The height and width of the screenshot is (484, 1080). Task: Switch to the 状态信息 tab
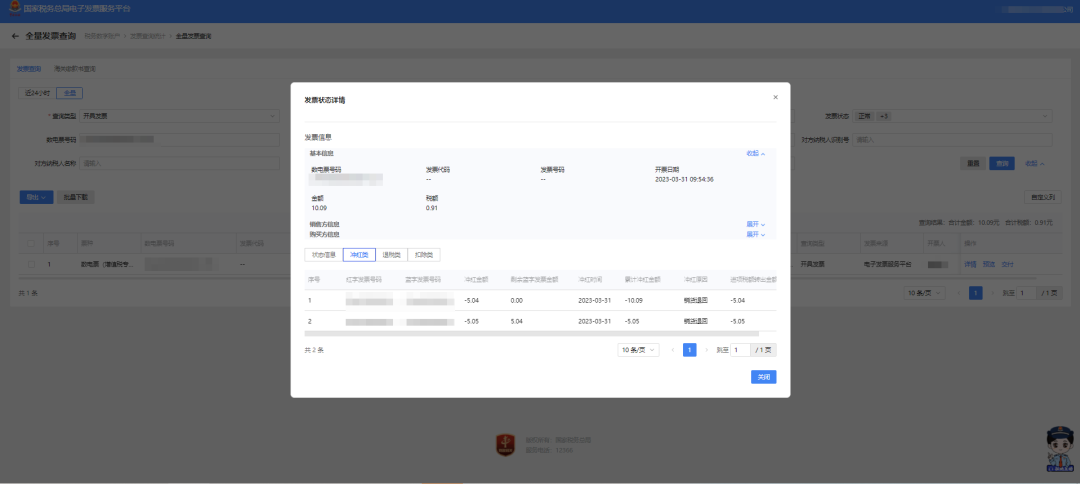(x=324, y=255)
